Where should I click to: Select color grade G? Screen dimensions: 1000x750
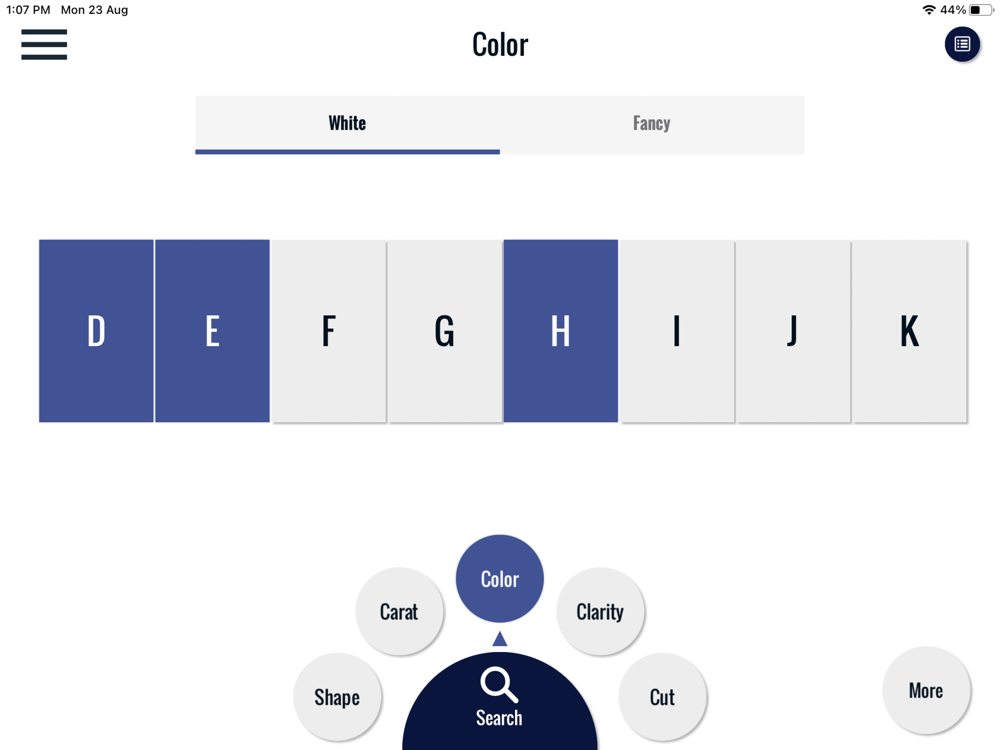[444, 331]
